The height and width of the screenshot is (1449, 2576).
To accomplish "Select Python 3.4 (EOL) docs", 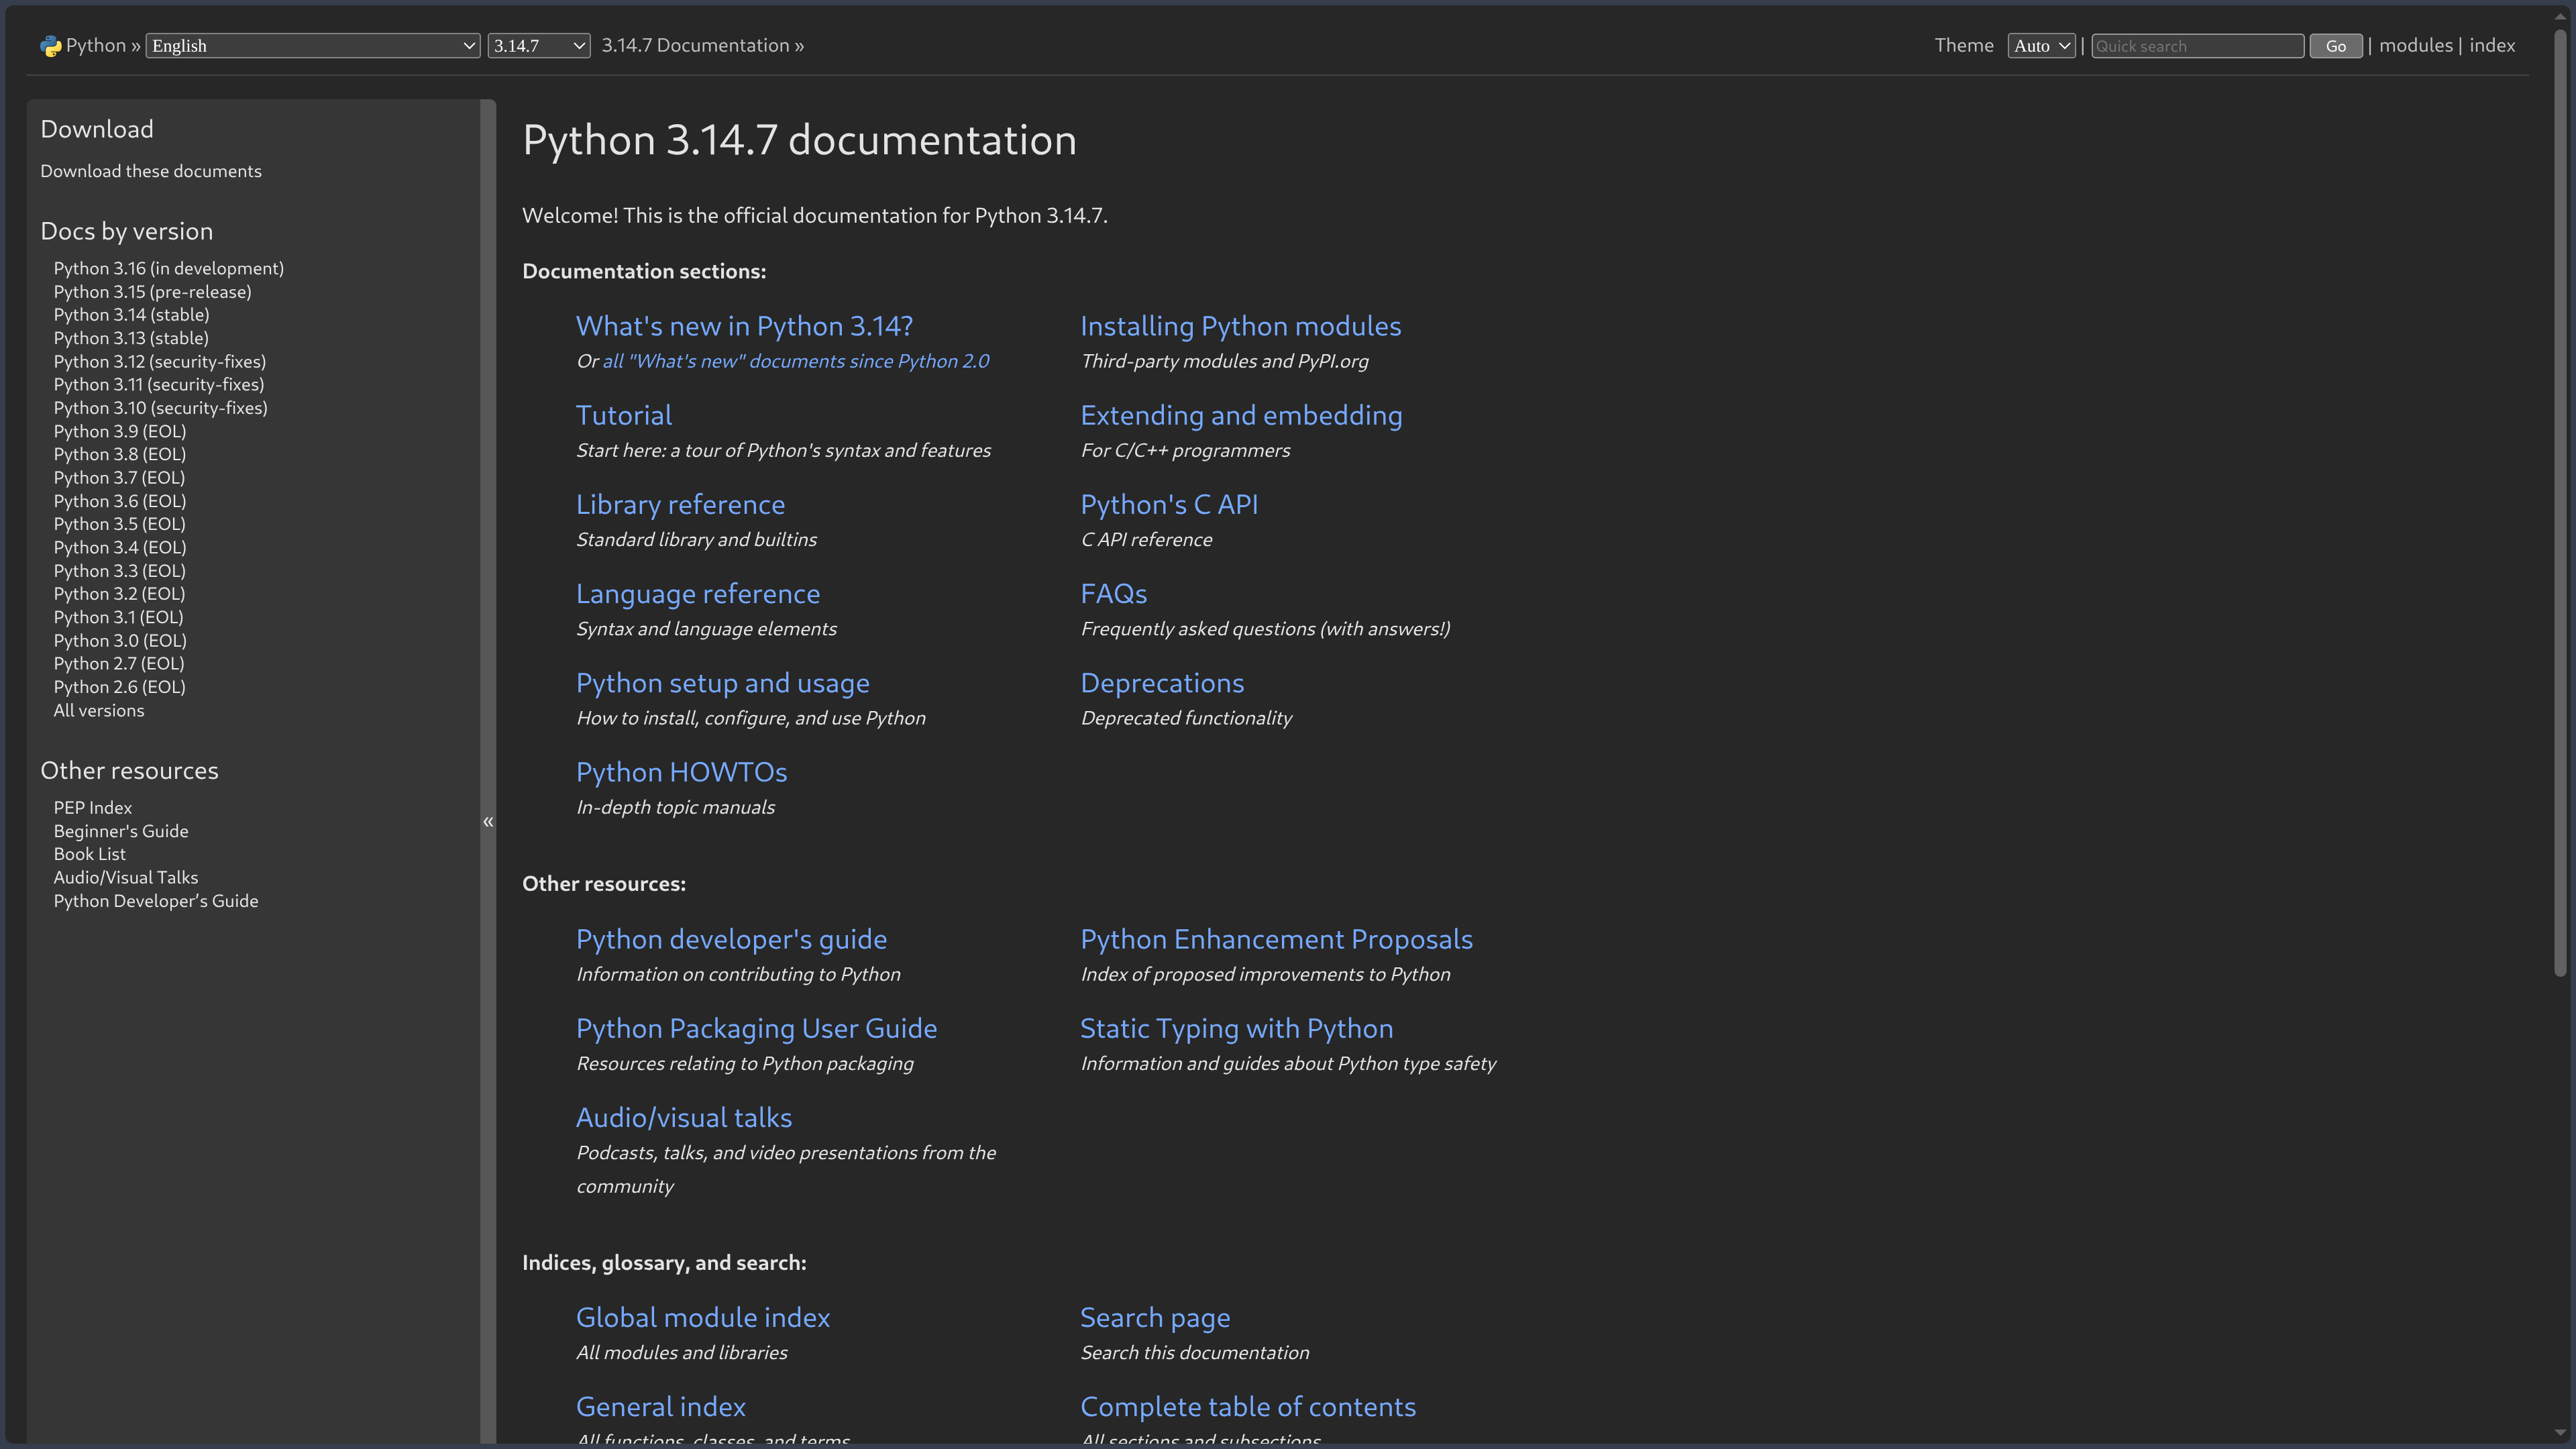I will 120,547.
